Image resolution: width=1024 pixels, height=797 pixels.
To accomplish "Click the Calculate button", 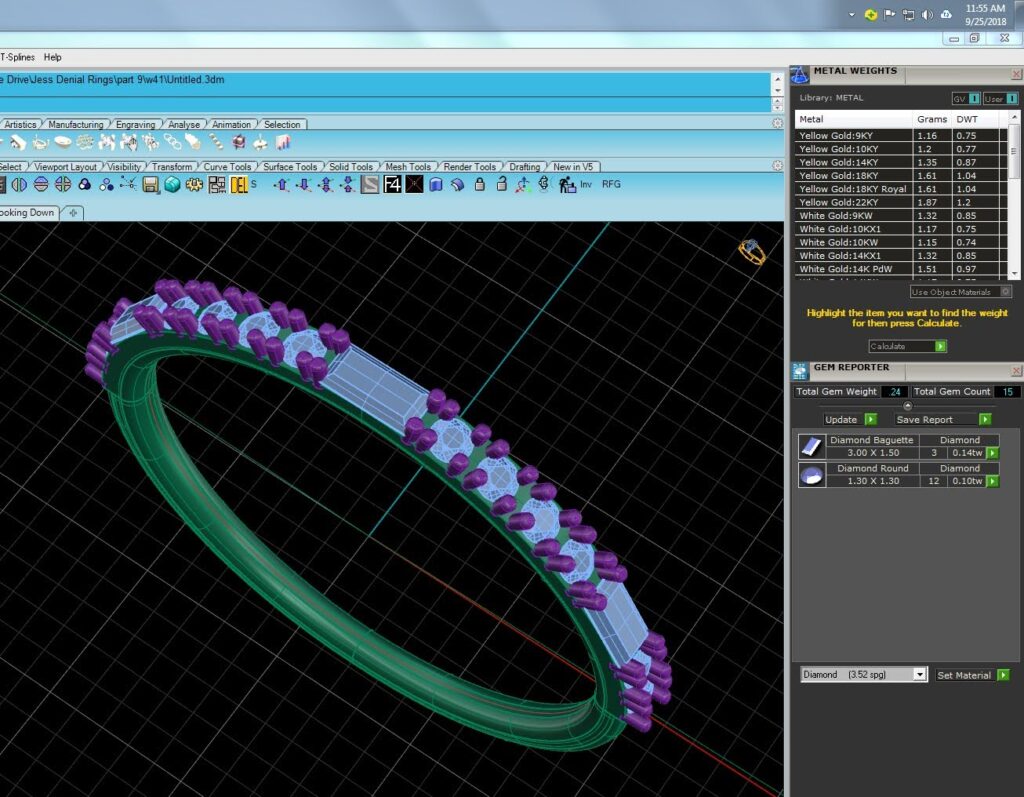I will click(x=907, y=346).
